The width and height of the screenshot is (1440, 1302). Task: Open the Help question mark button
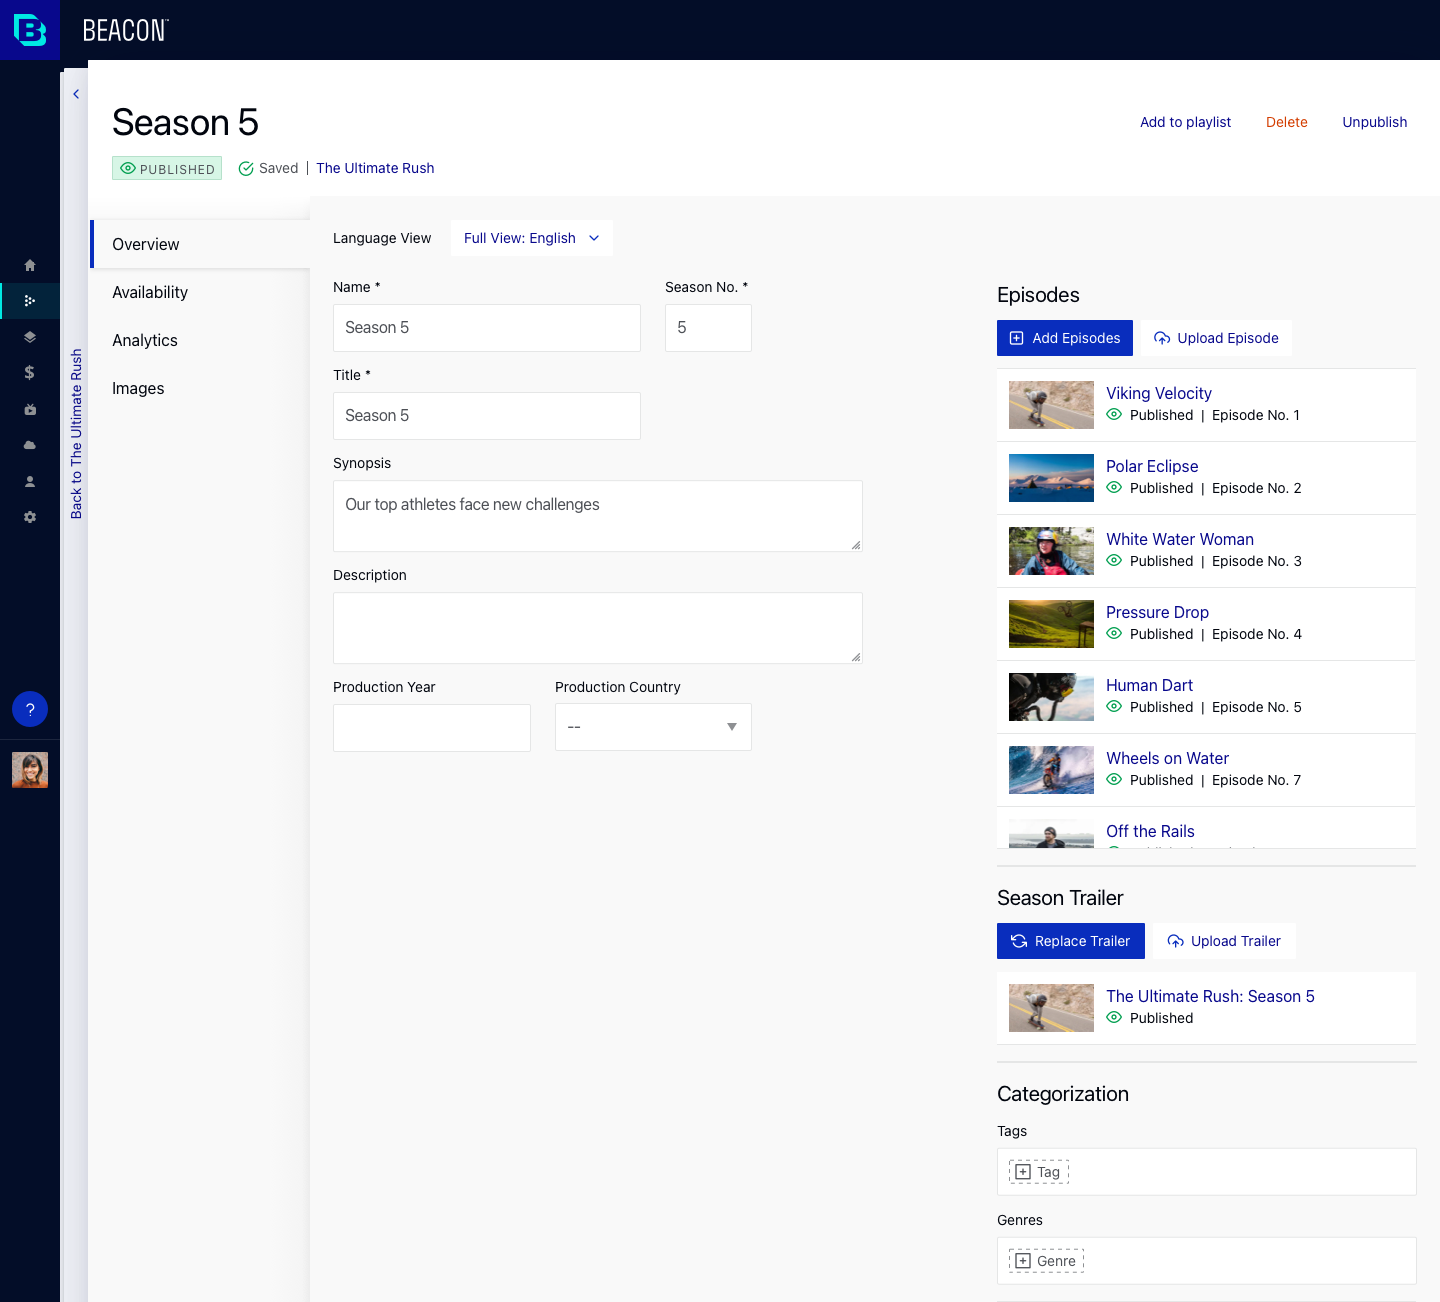(30, 709)
